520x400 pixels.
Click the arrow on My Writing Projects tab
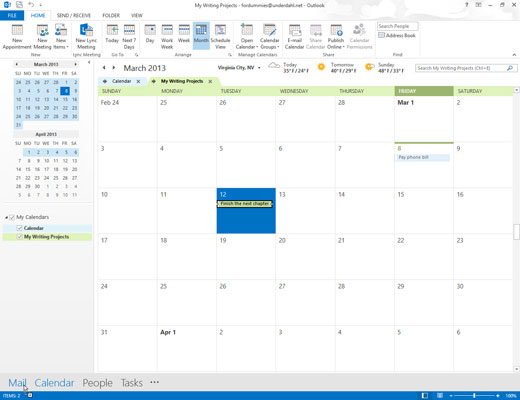tap(154, 81)
